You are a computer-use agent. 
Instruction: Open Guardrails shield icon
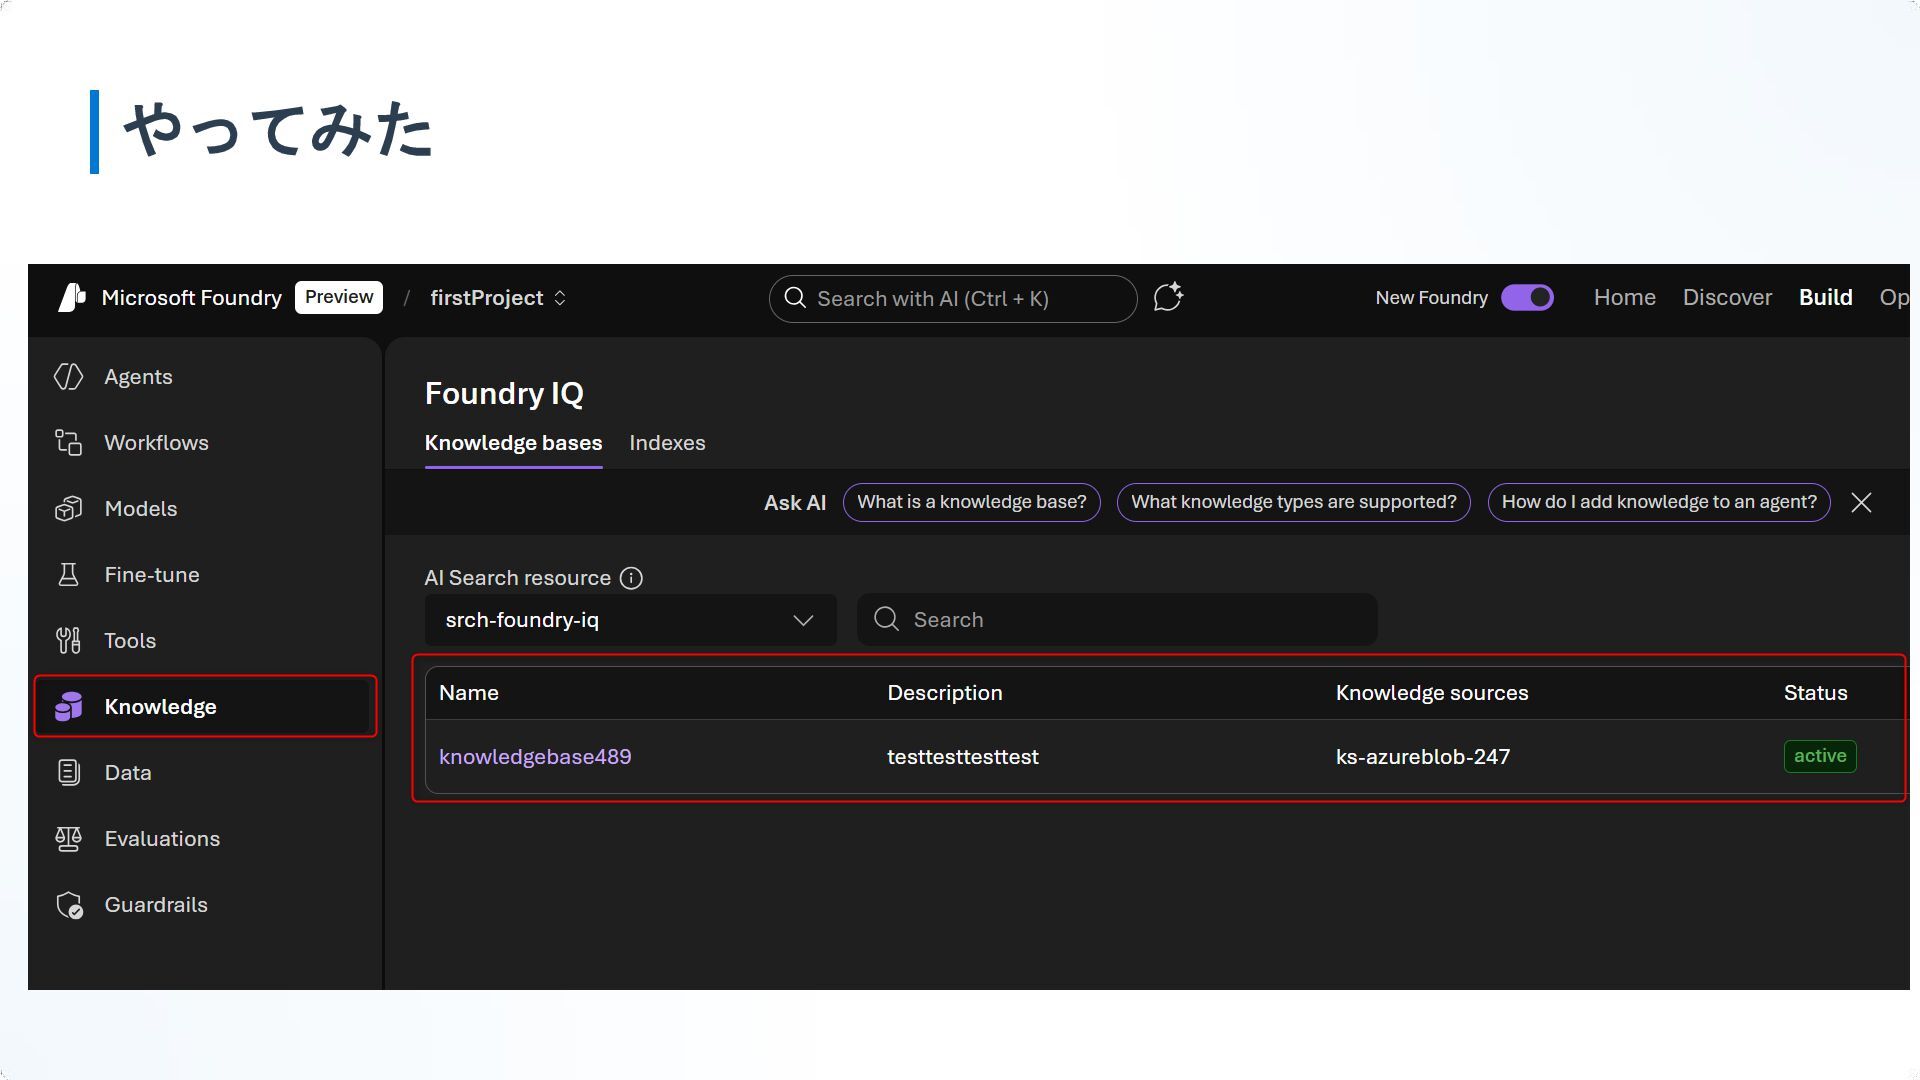tap(68, 905)
